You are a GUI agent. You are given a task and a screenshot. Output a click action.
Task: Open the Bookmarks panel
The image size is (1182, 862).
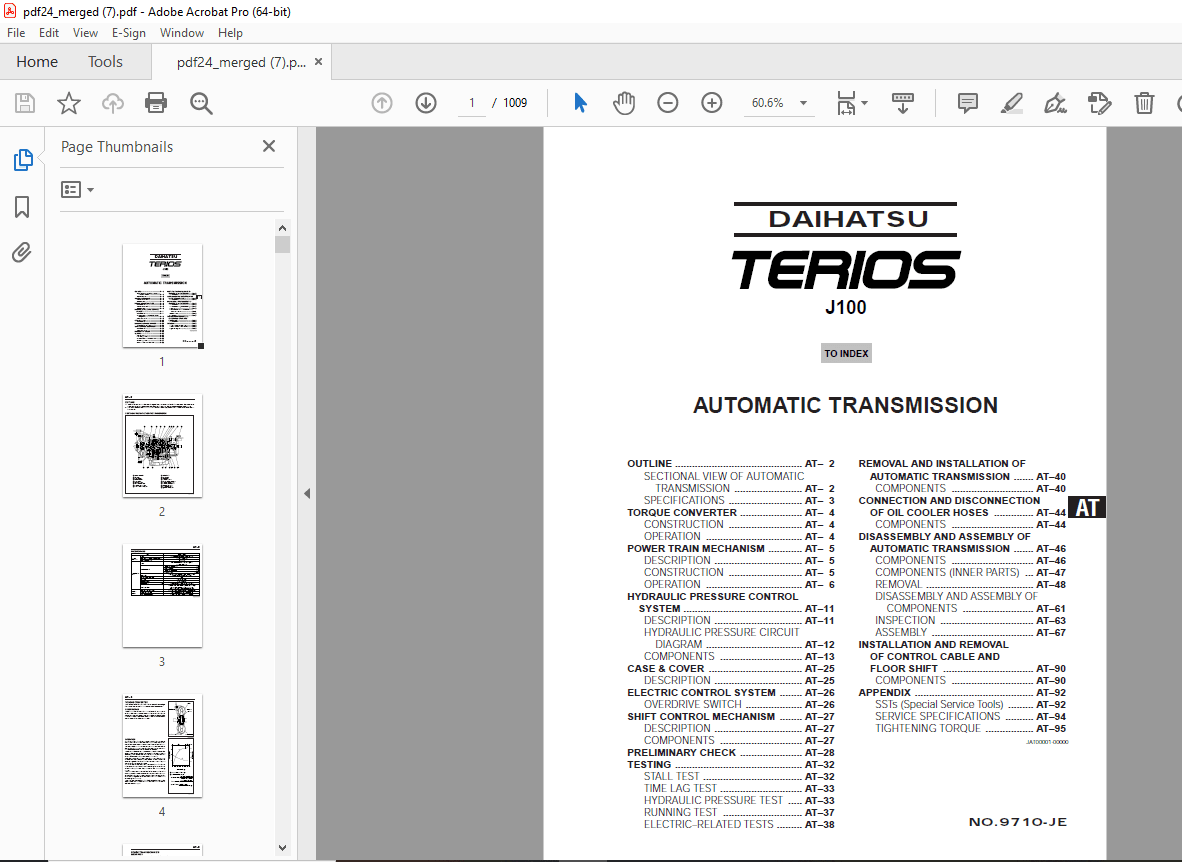(x=22, y=207)
